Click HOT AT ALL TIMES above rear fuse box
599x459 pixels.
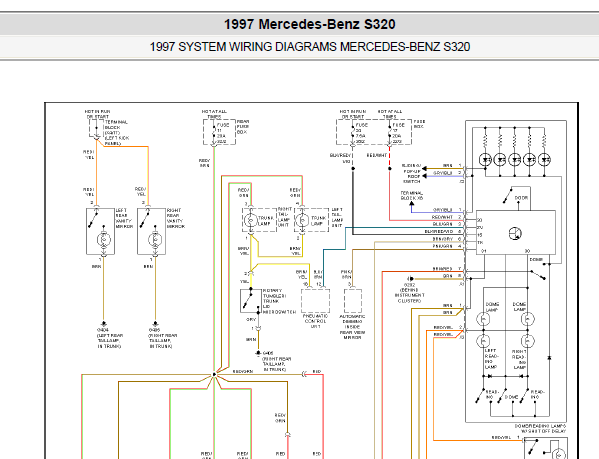click(214, 114)
